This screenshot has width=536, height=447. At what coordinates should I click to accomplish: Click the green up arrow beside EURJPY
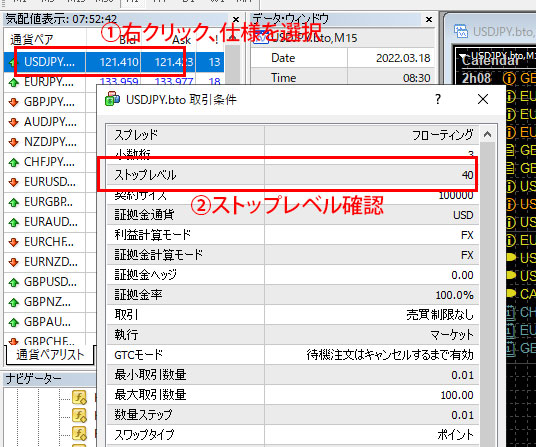click(x=14, y=82)
